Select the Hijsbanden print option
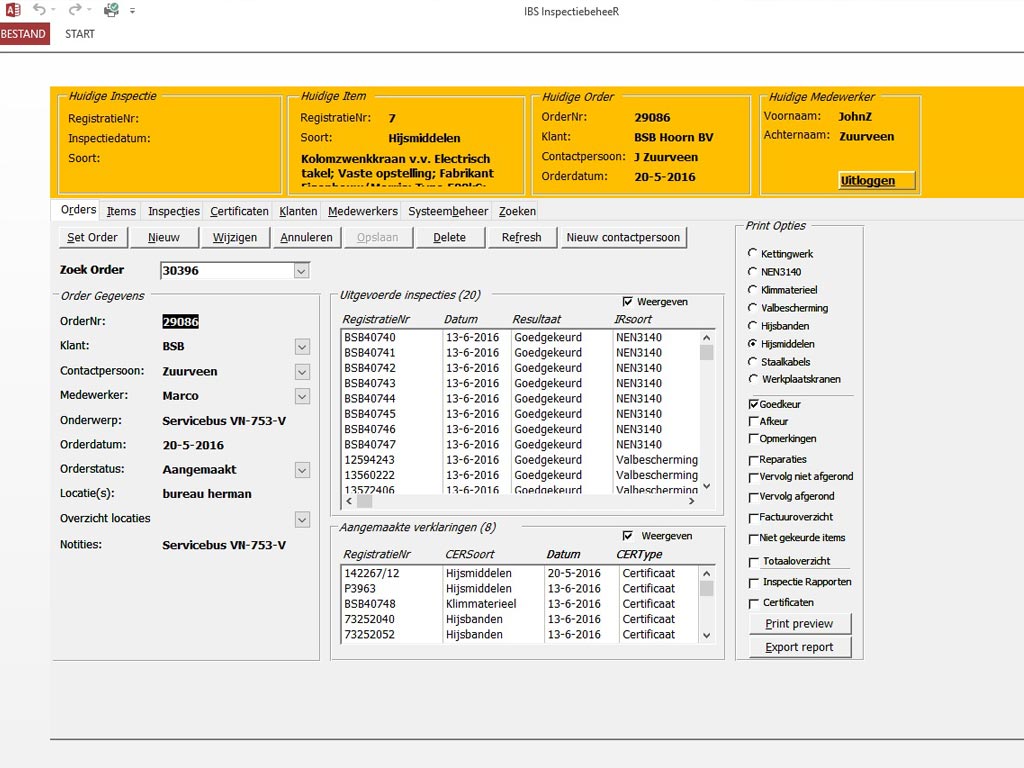The width and height of the screenshot is (1024, 768). point(752,325)
